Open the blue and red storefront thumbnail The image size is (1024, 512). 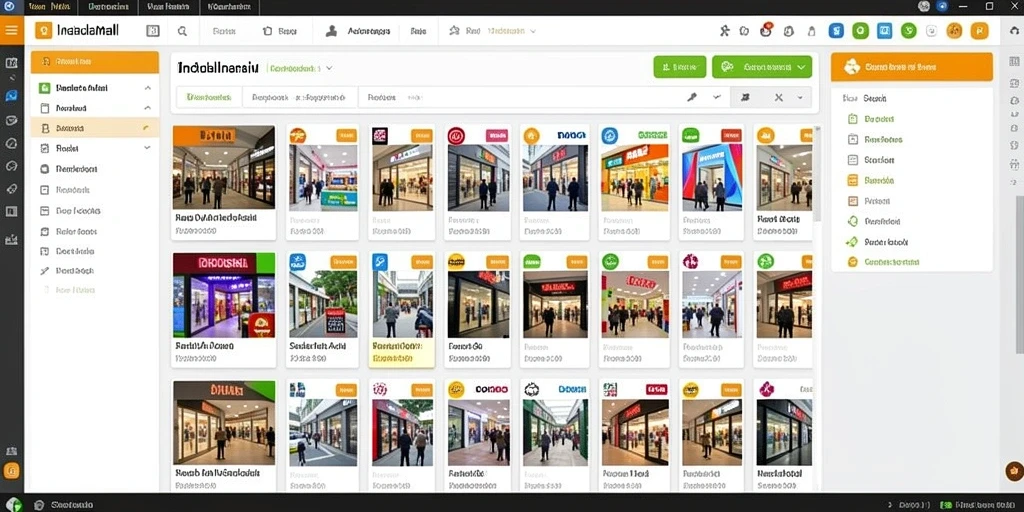pyautogui.click(x=711, y=178)
